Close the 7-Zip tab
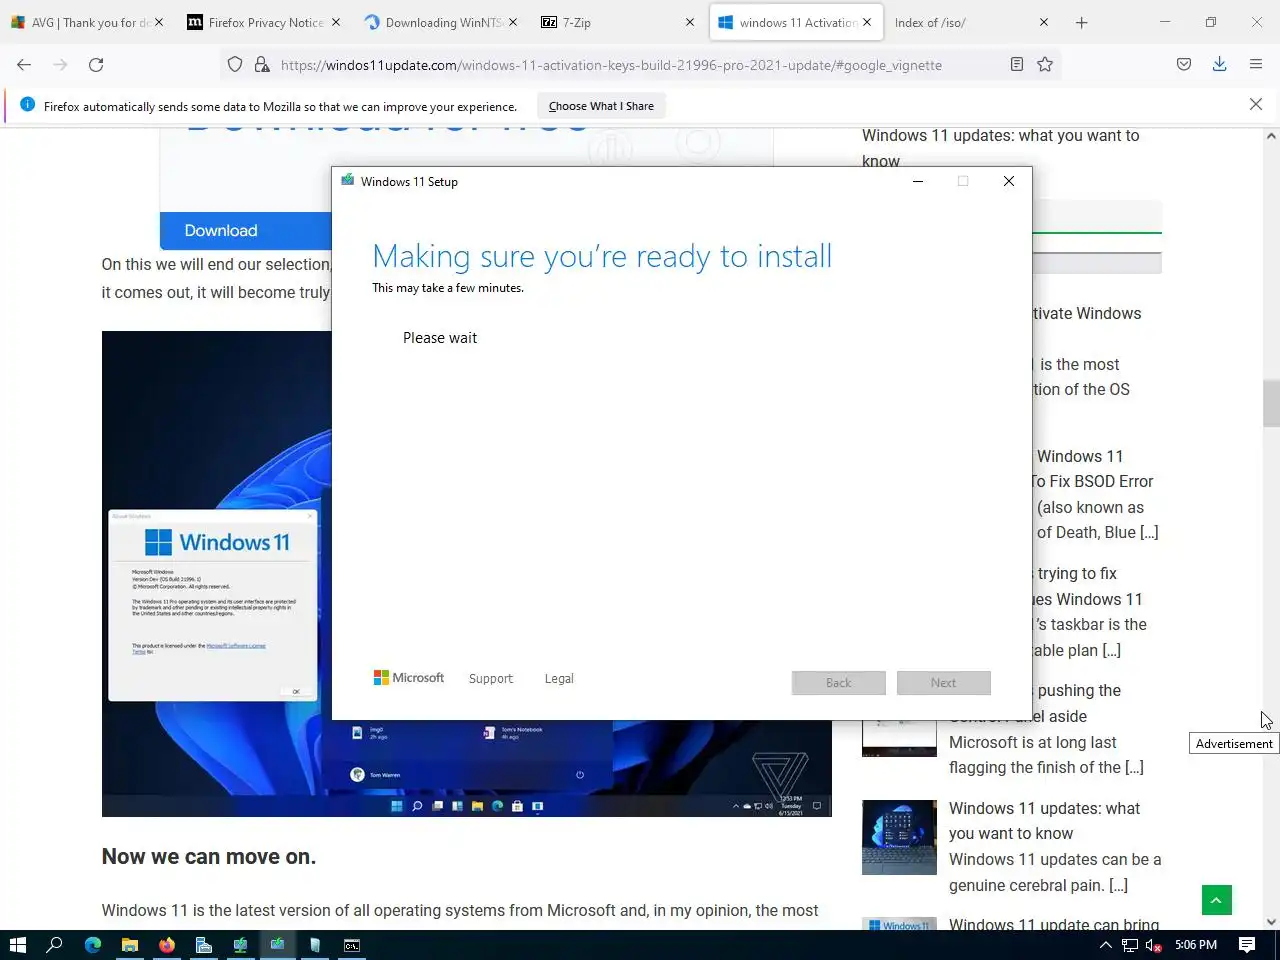Screen dimensions: 1280x960 689,22
